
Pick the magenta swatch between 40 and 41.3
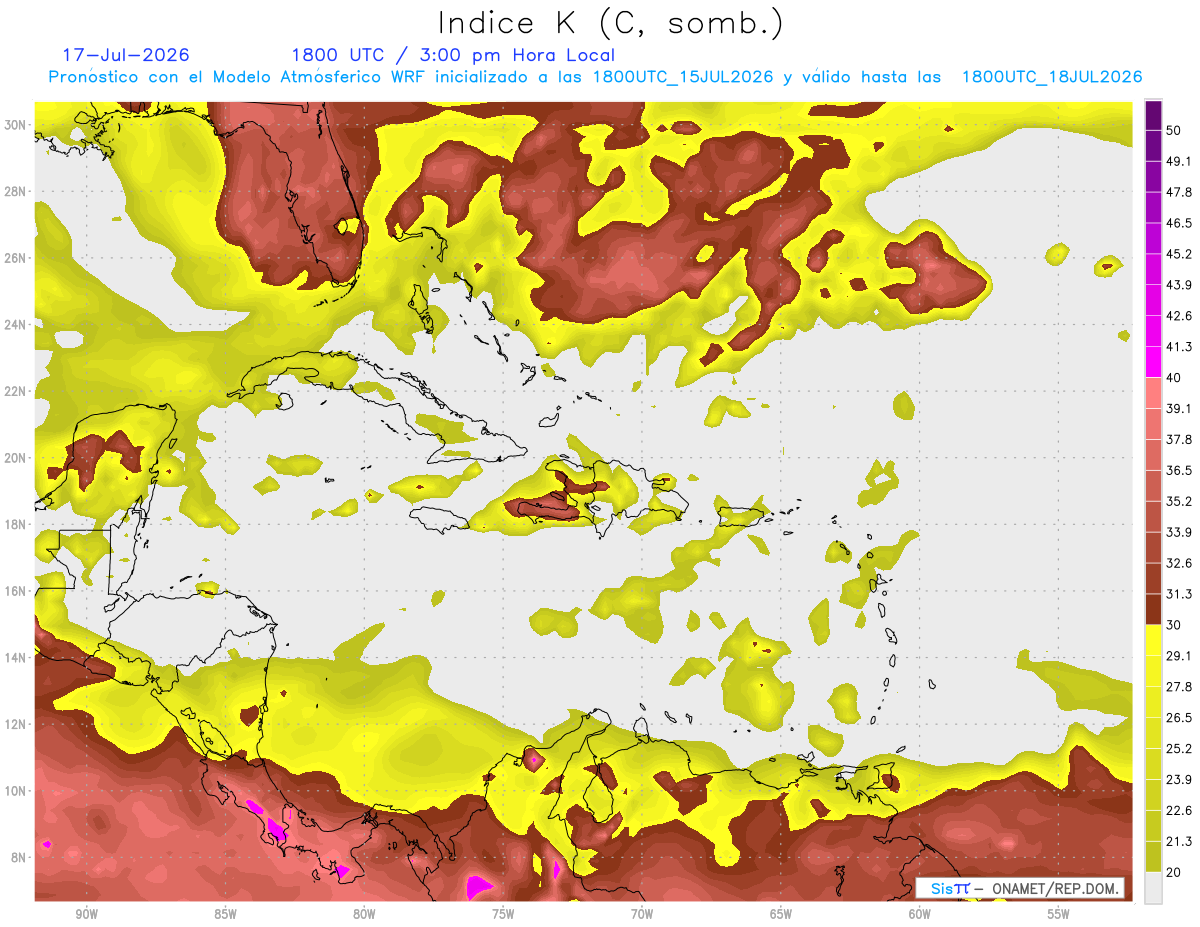coord(1153,362)
